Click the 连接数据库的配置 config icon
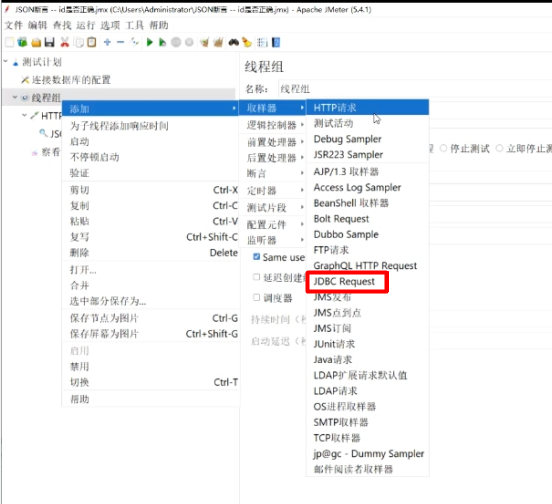 point(25,80)
